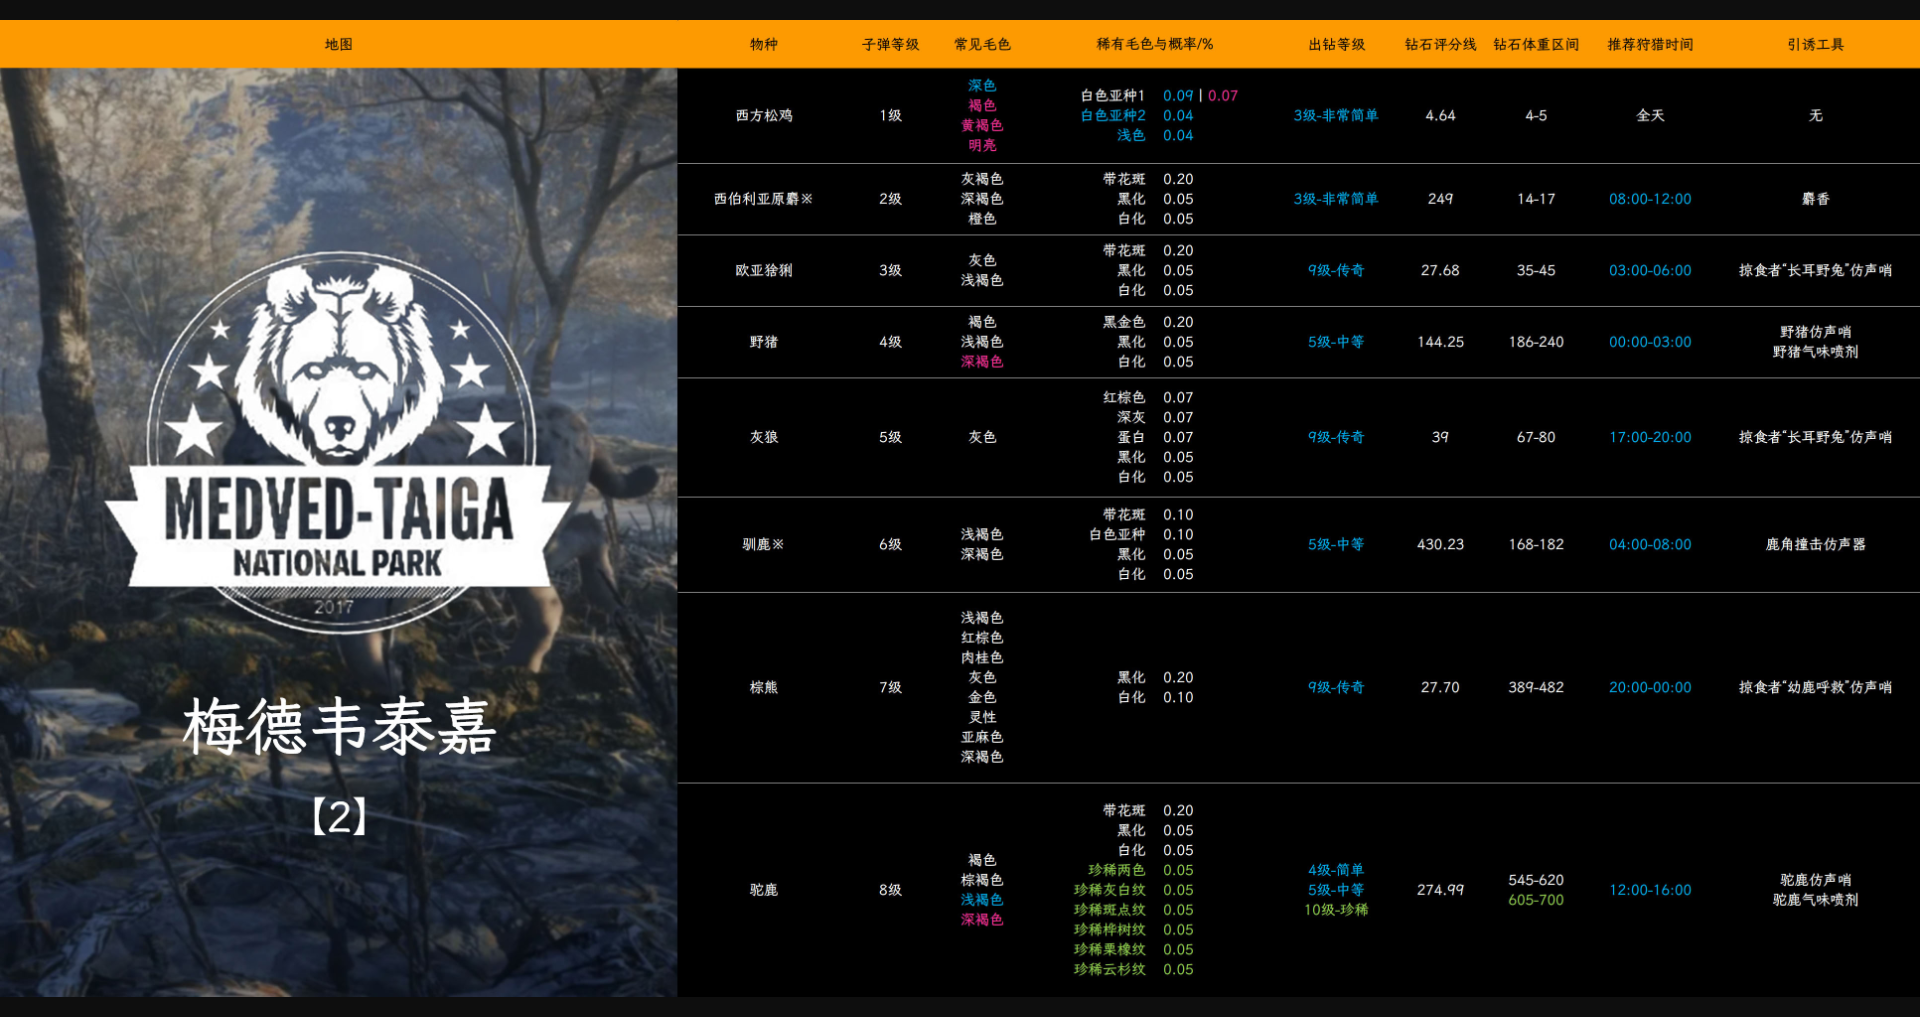Click the 珍稀两色 rare fur of 驼鹿

1117,871
